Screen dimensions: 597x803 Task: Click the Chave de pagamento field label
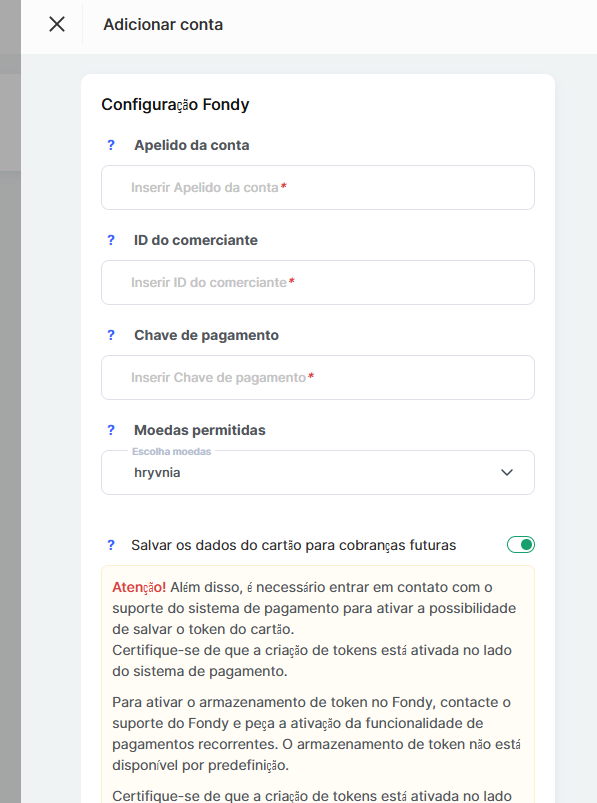(x=206, y=335)
